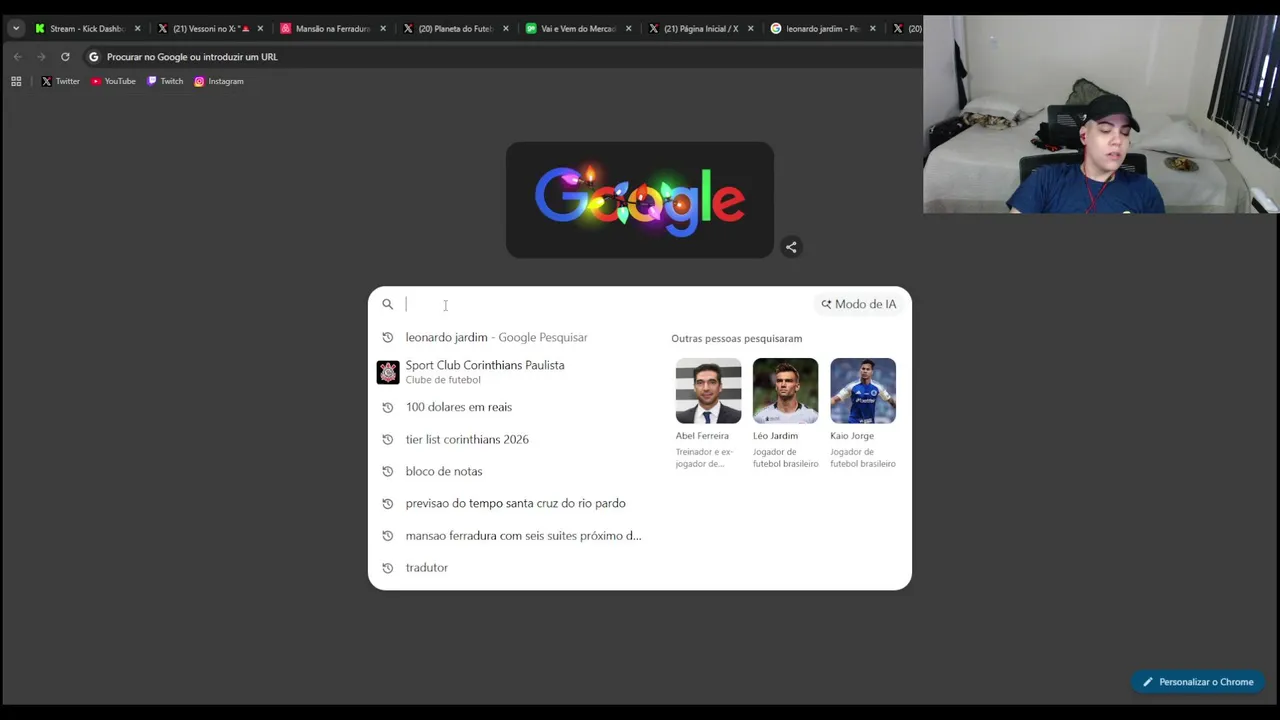
Task: Focus the address bar URL field
Action: coord(500,57)
